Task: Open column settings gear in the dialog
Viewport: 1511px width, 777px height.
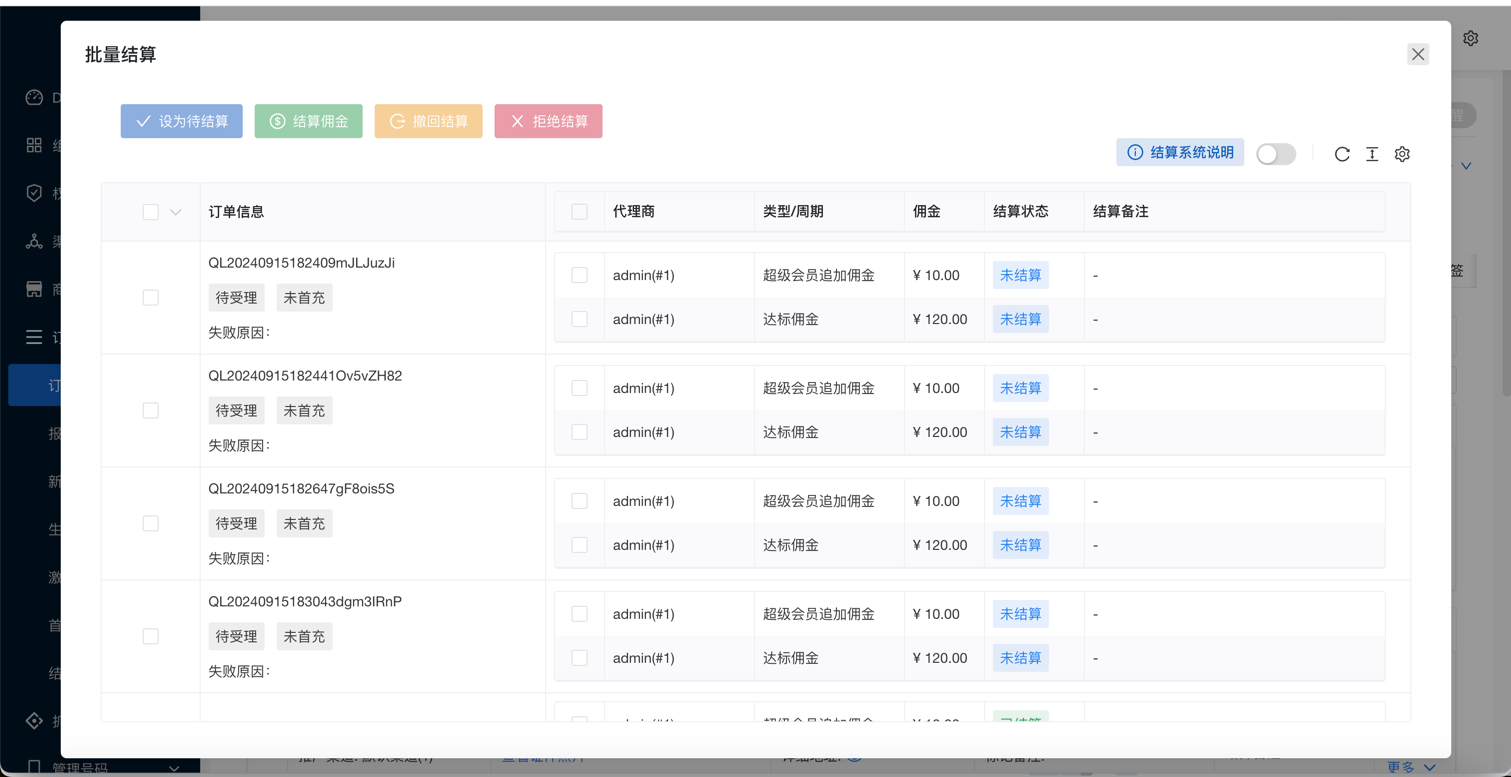Action: (x=1402, y=154)
